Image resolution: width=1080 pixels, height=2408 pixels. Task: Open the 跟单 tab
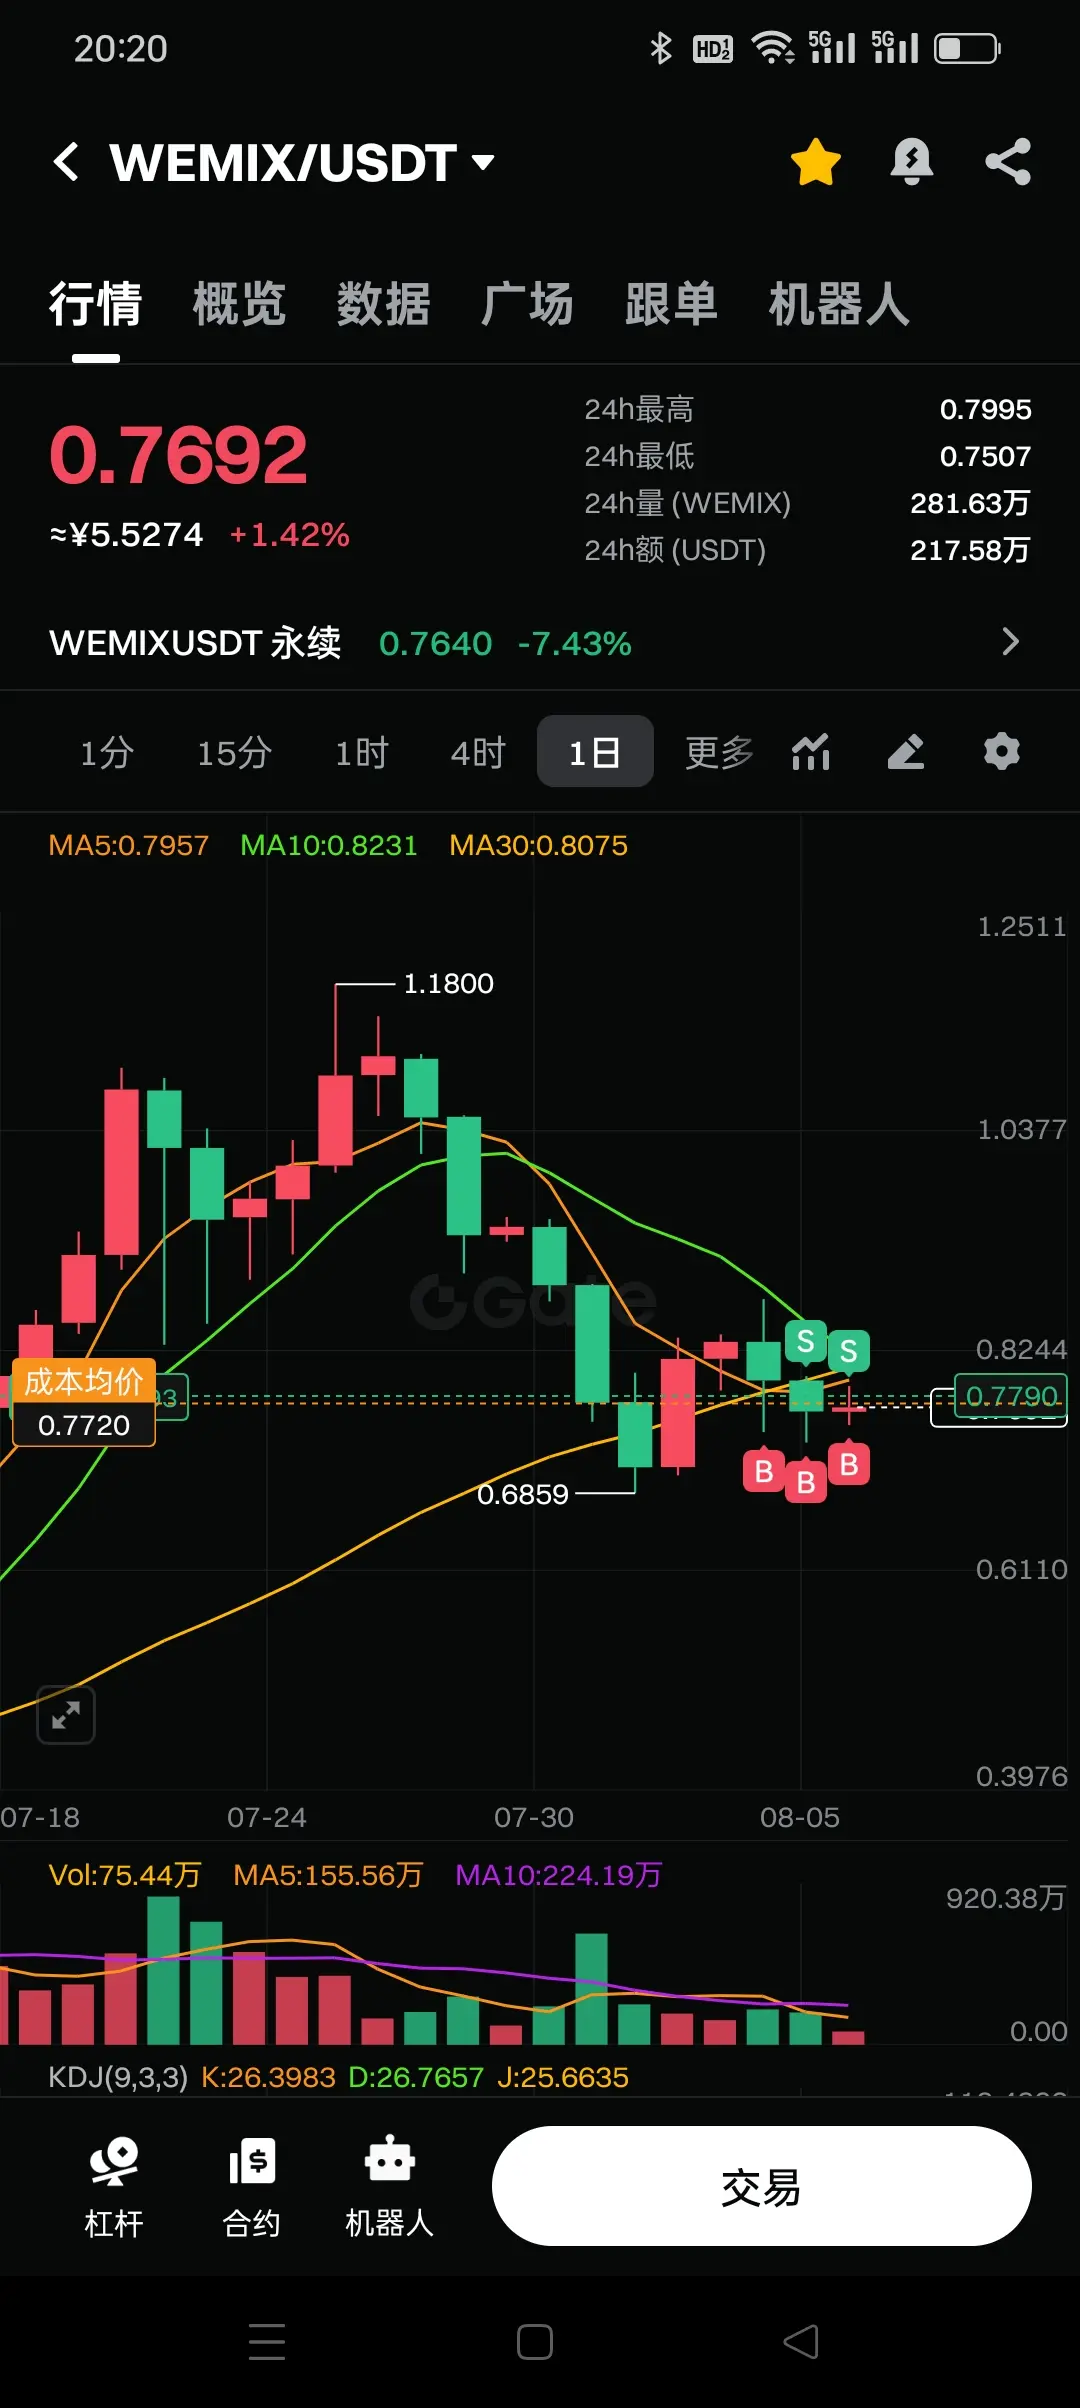click(x=671, y=304)
